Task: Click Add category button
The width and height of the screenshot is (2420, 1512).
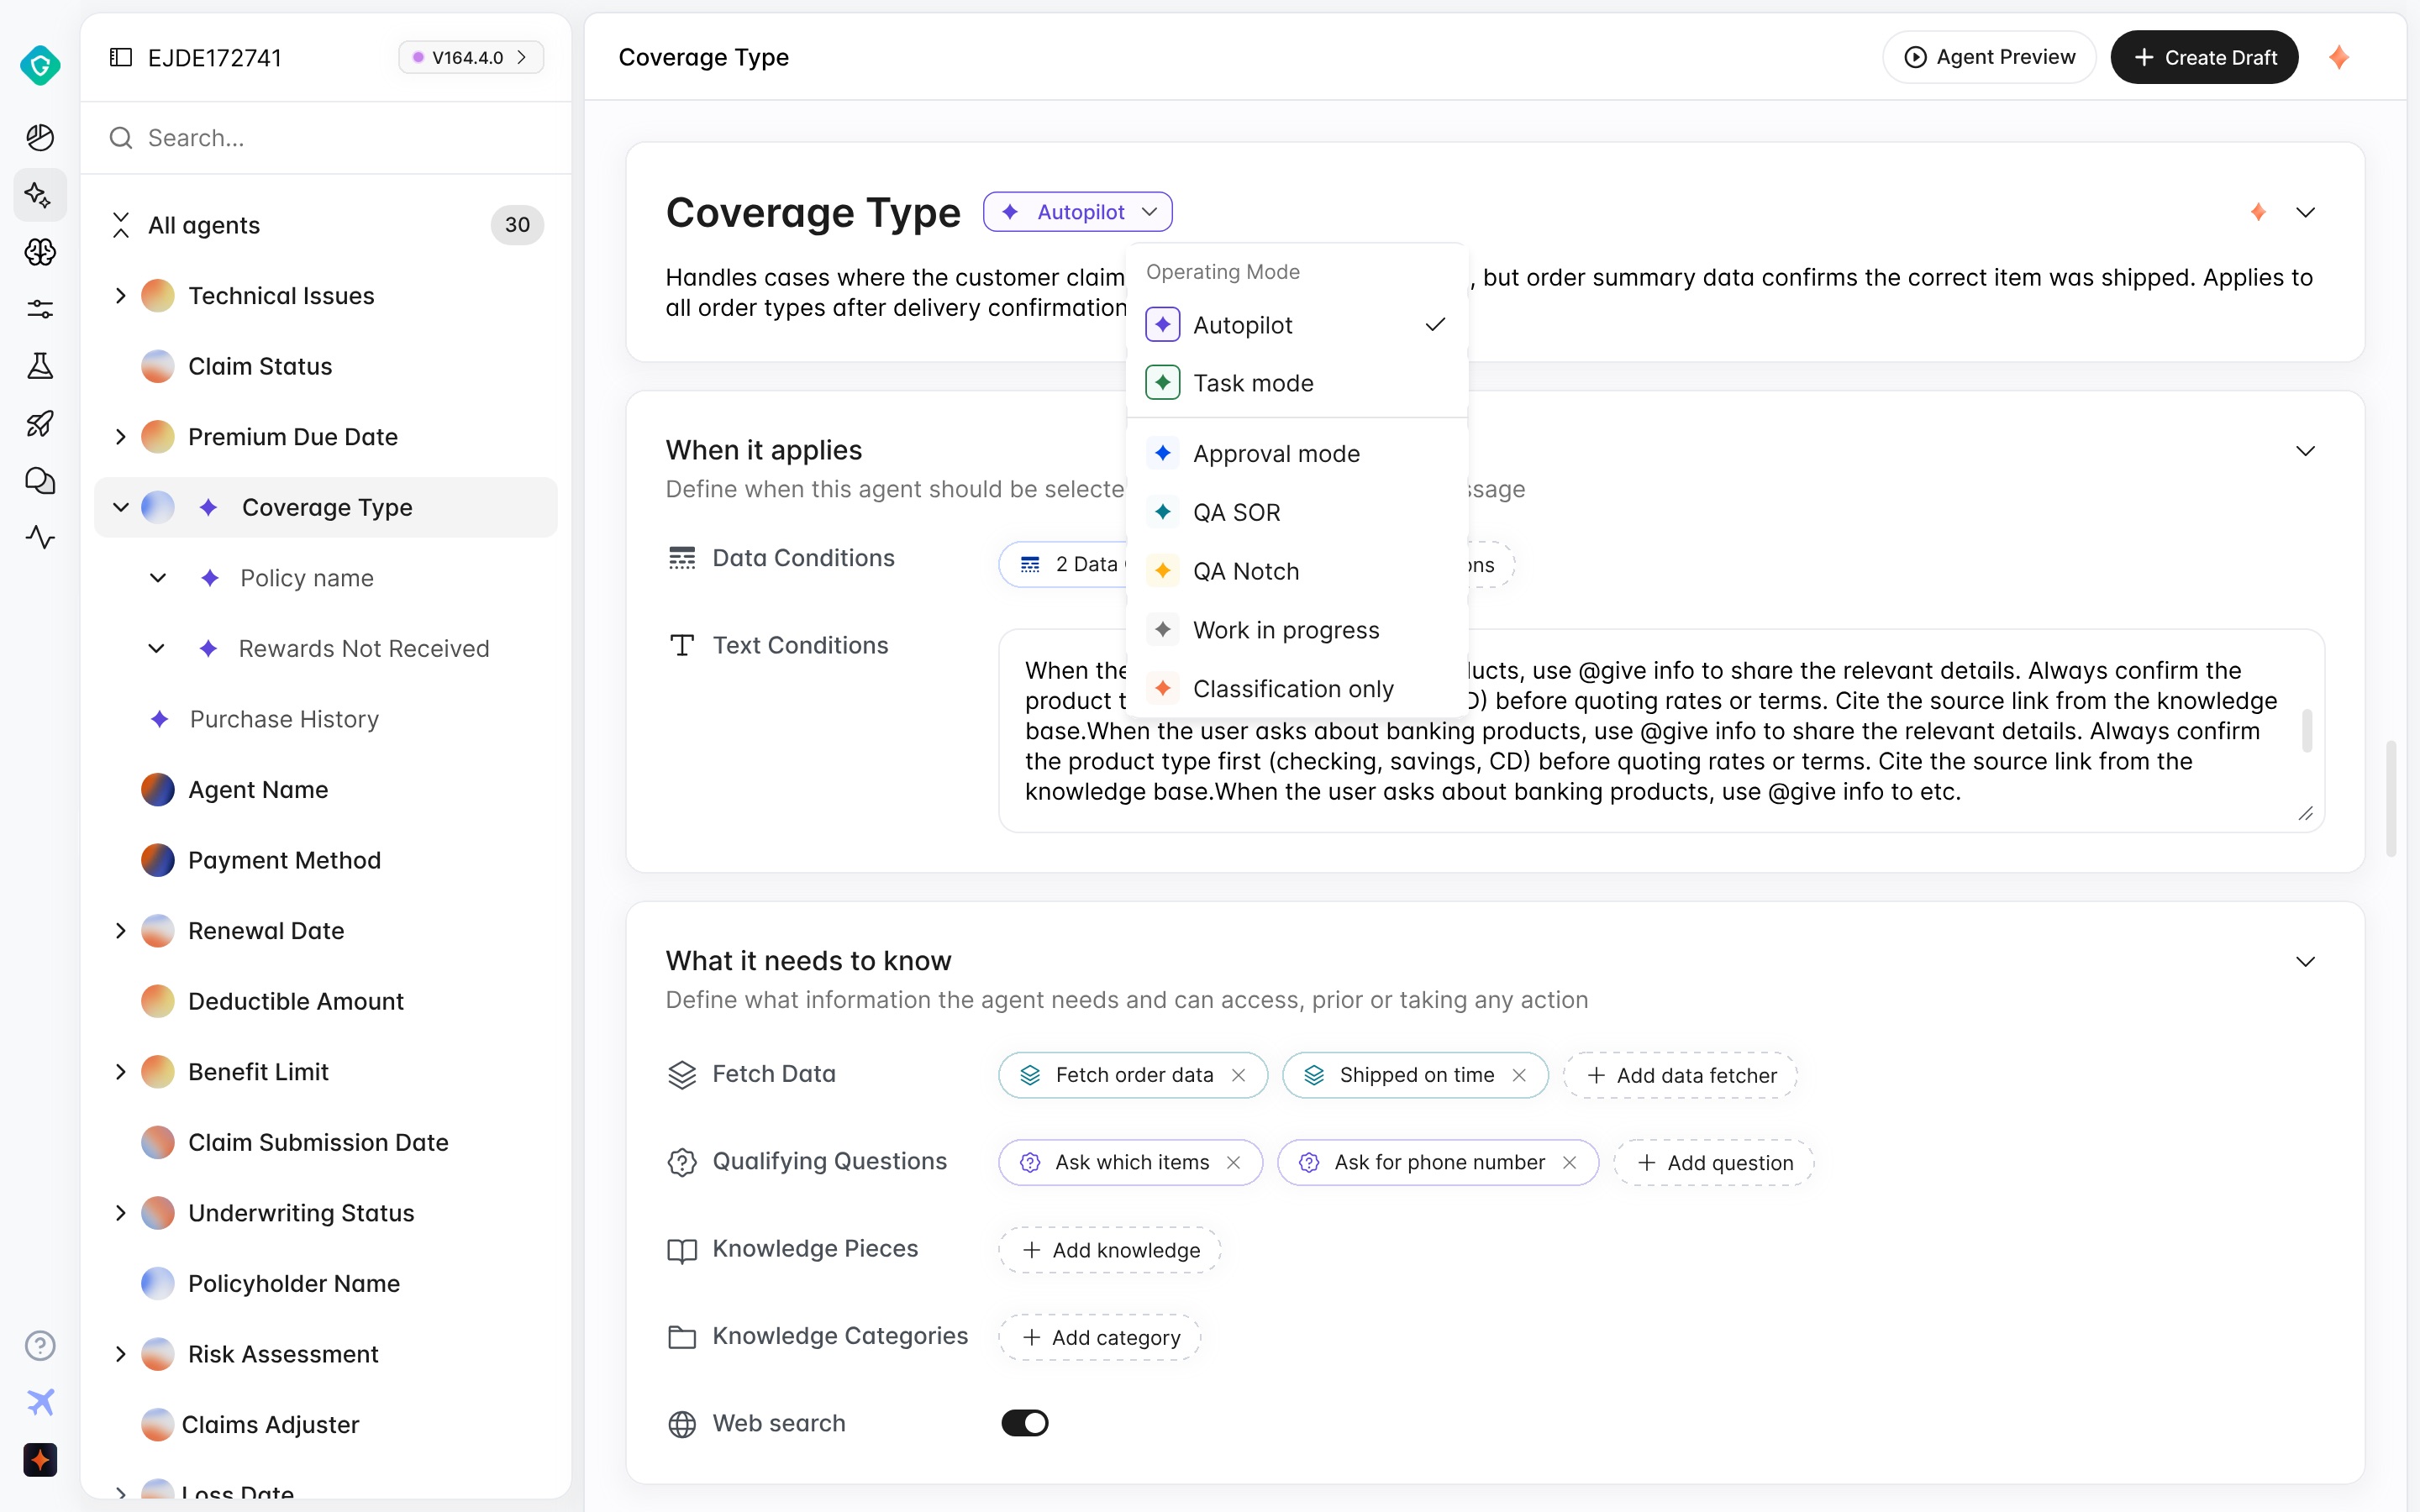Action: pyautogui.click(x=1100, y=1337)
